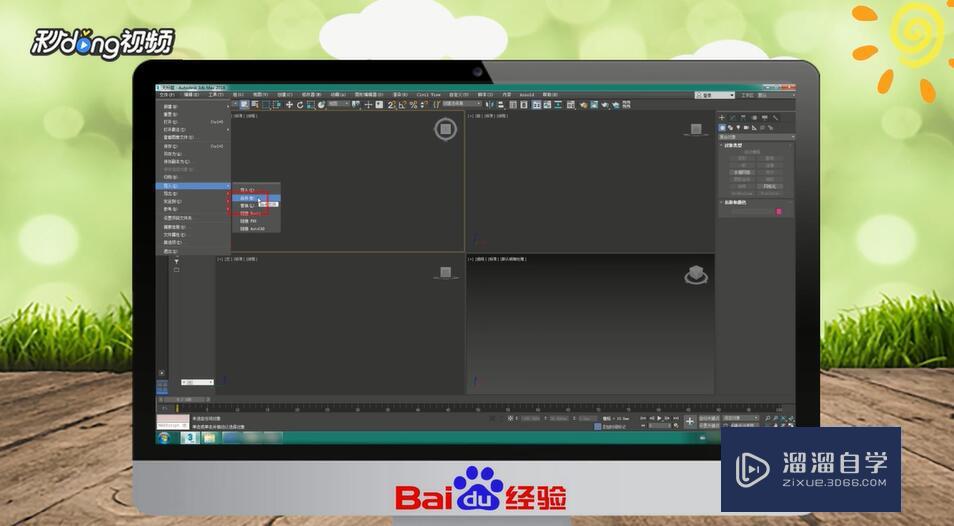
Task: Choose 链接 AutoCAD in the import submenu
Action: (x=257, y=229)
